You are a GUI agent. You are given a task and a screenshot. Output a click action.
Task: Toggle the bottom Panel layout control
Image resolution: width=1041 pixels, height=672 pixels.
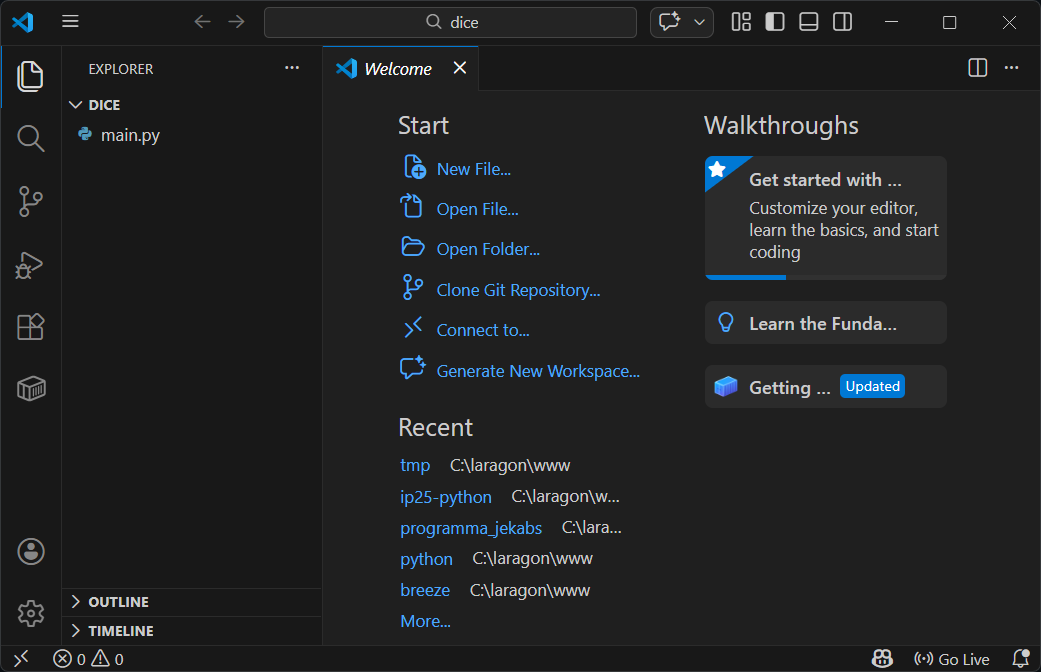click(808, 21)
